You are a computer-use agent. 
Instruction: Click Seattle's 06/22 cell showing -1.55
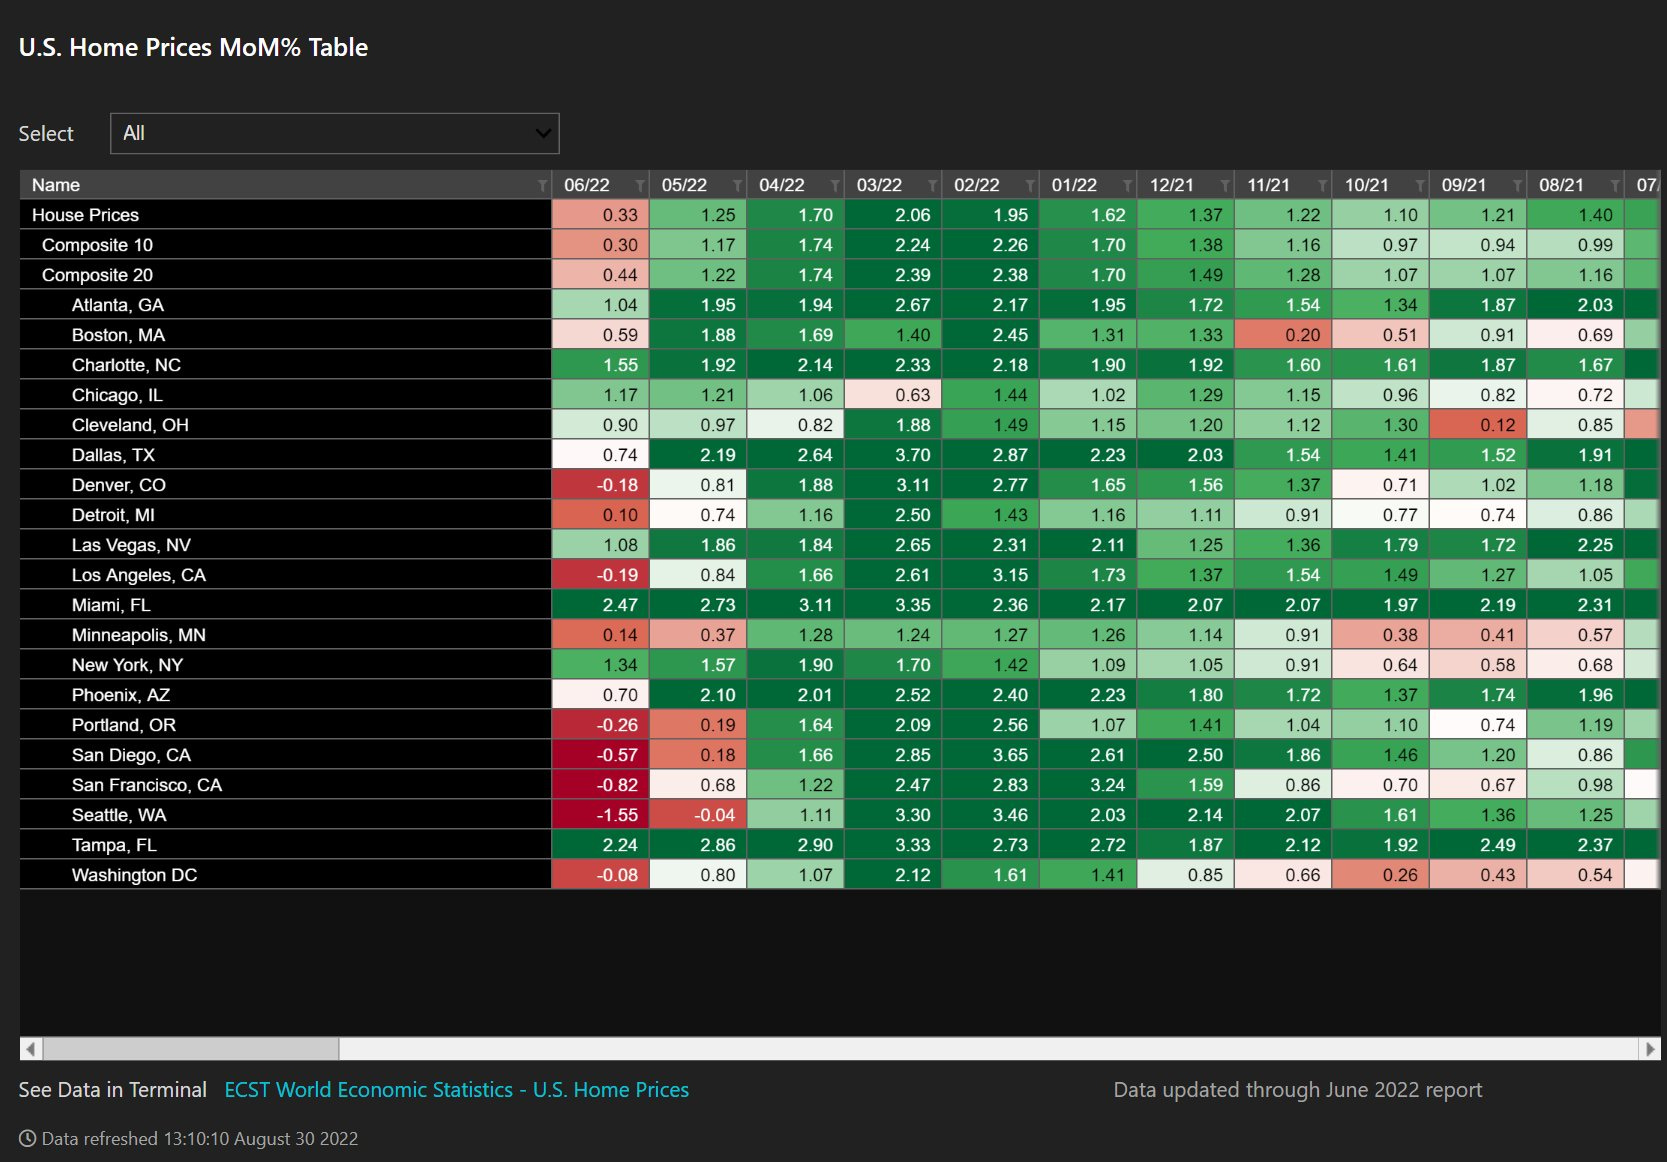601,815
